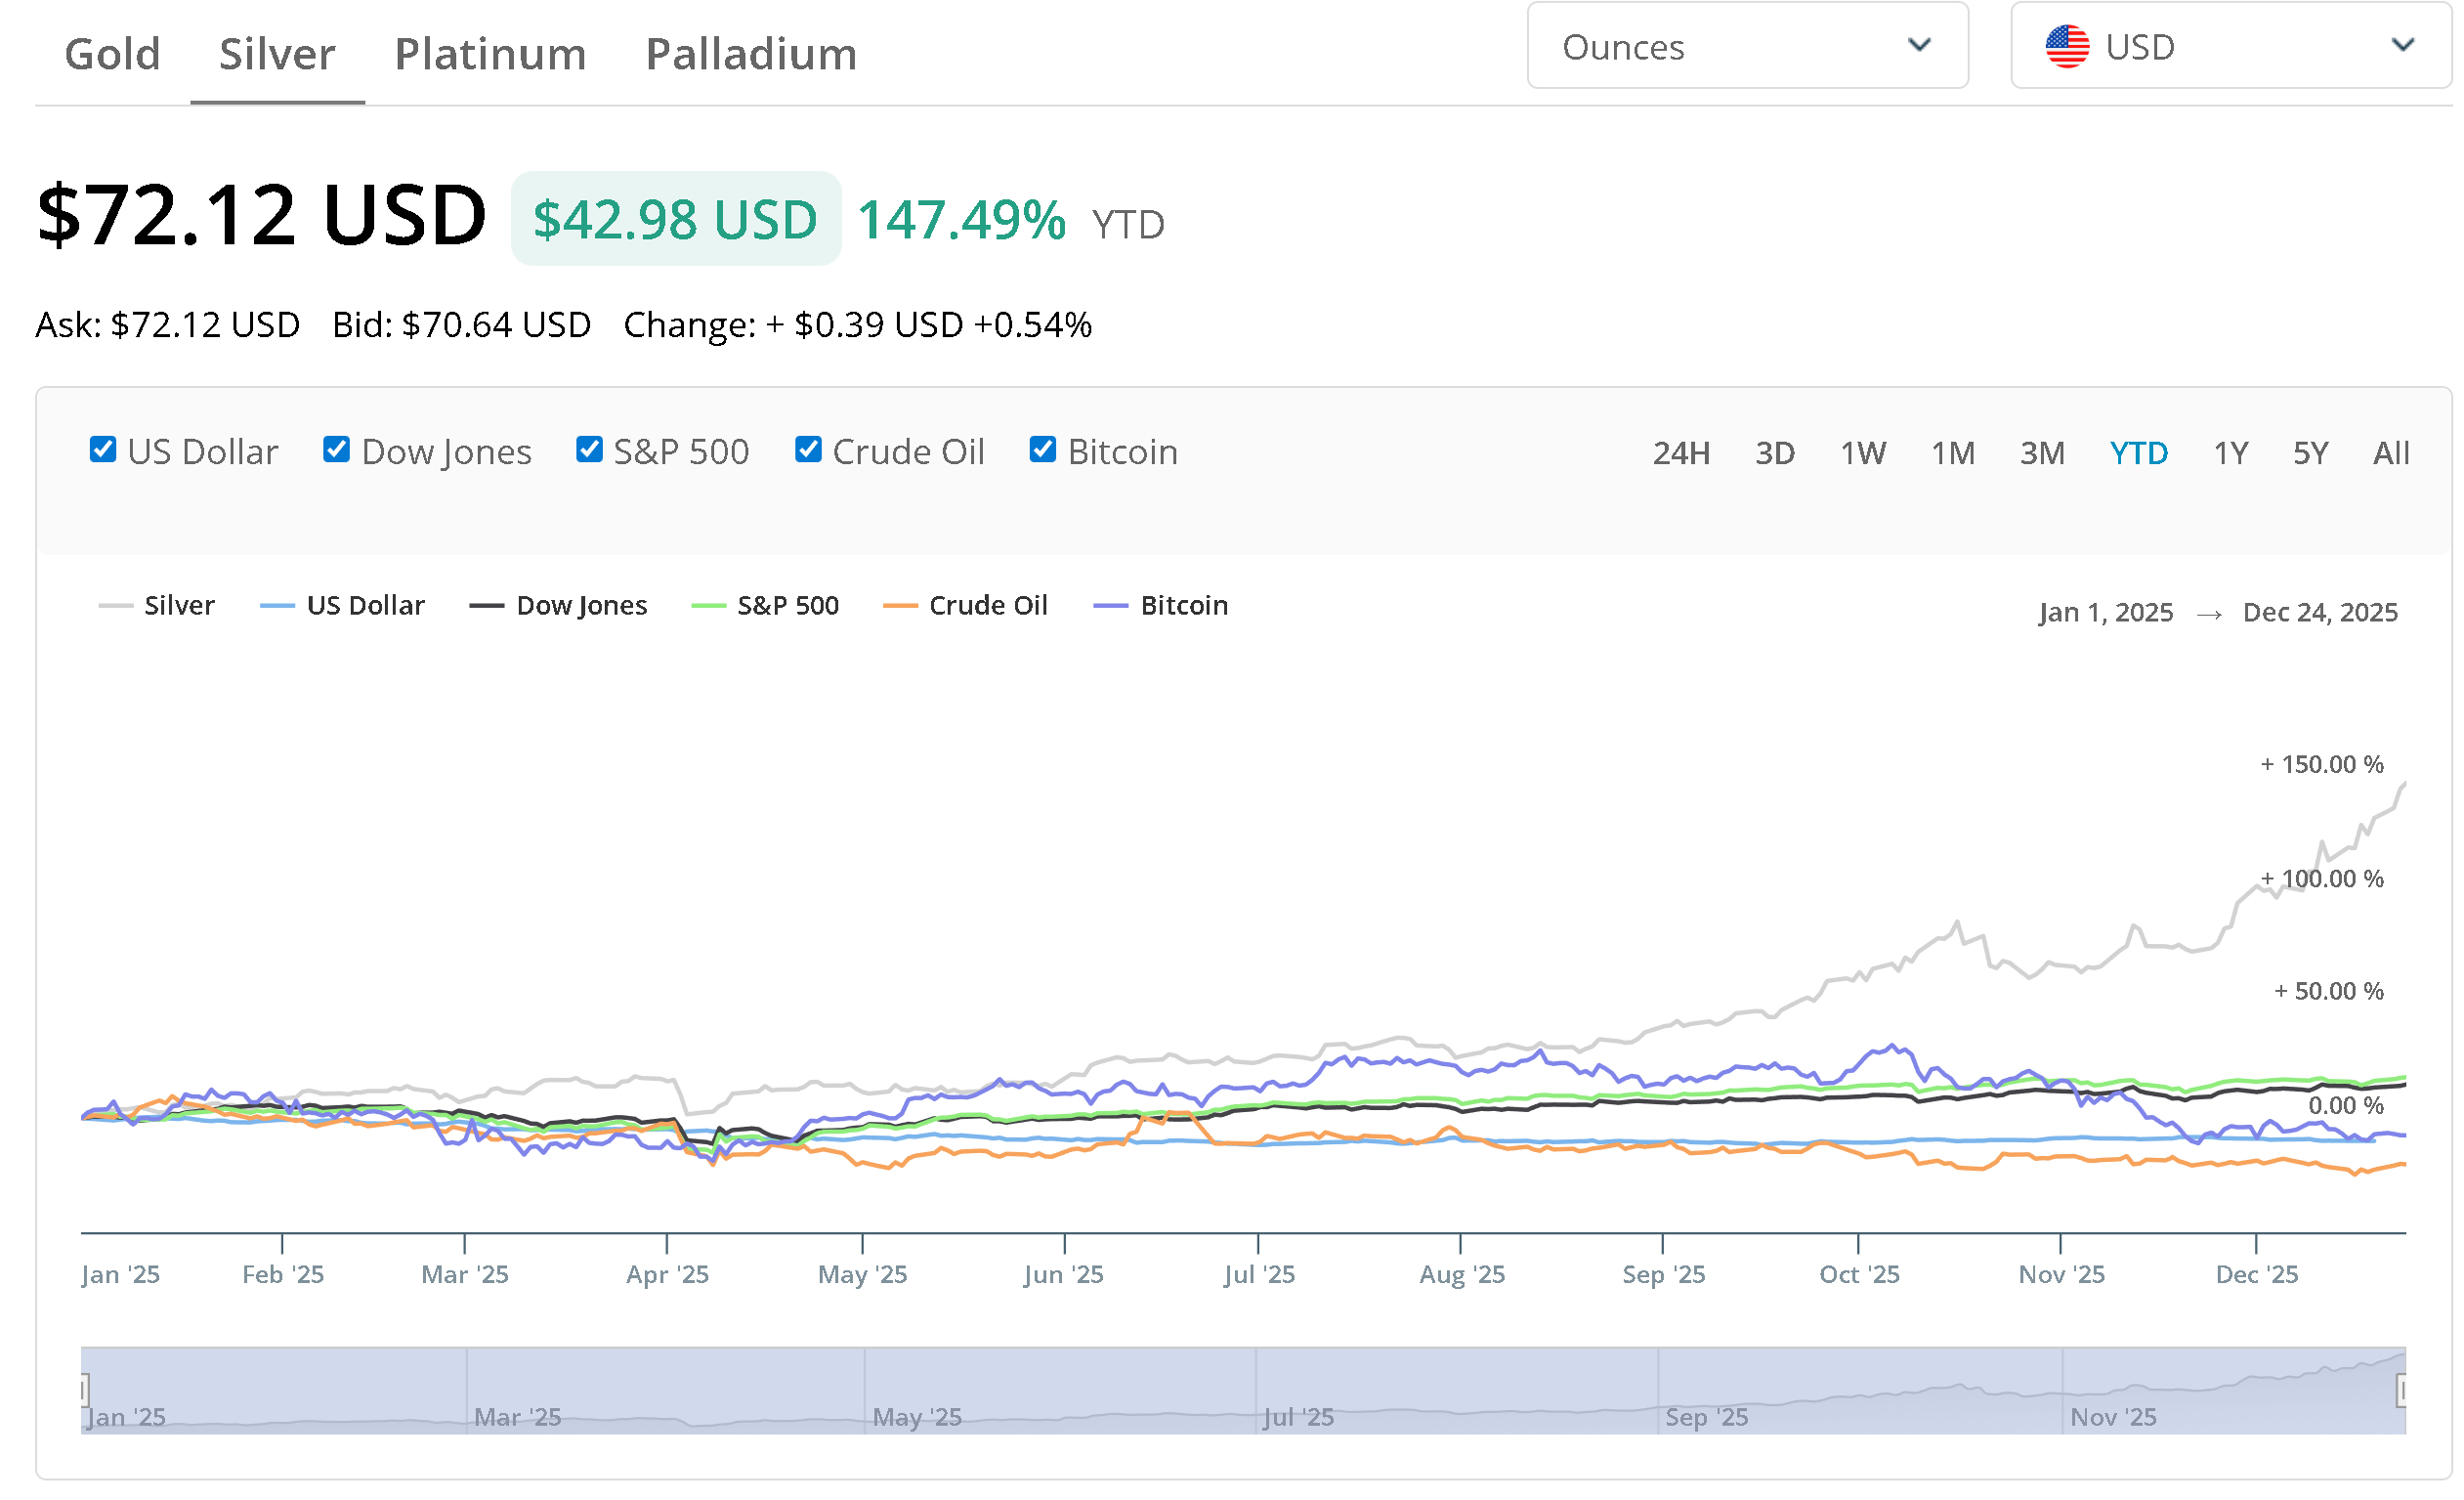Open the Ounces unit dropdown
Viewport: 2464px width, 1500px height.
click(x=1747, y=46)
